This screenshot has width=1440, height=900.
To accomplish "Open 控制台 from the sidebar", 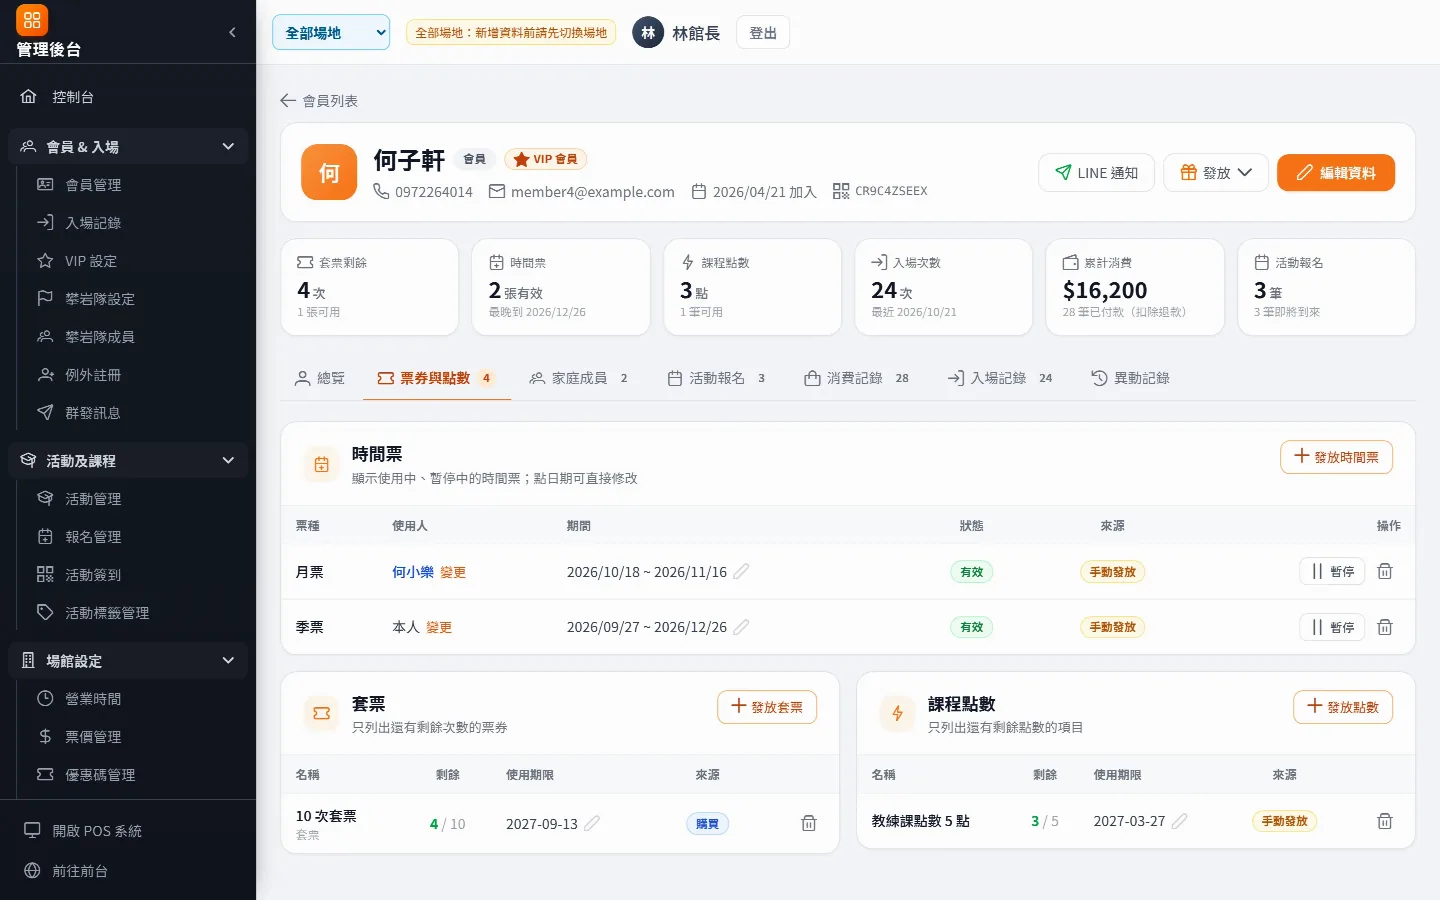I will (128, 97).
